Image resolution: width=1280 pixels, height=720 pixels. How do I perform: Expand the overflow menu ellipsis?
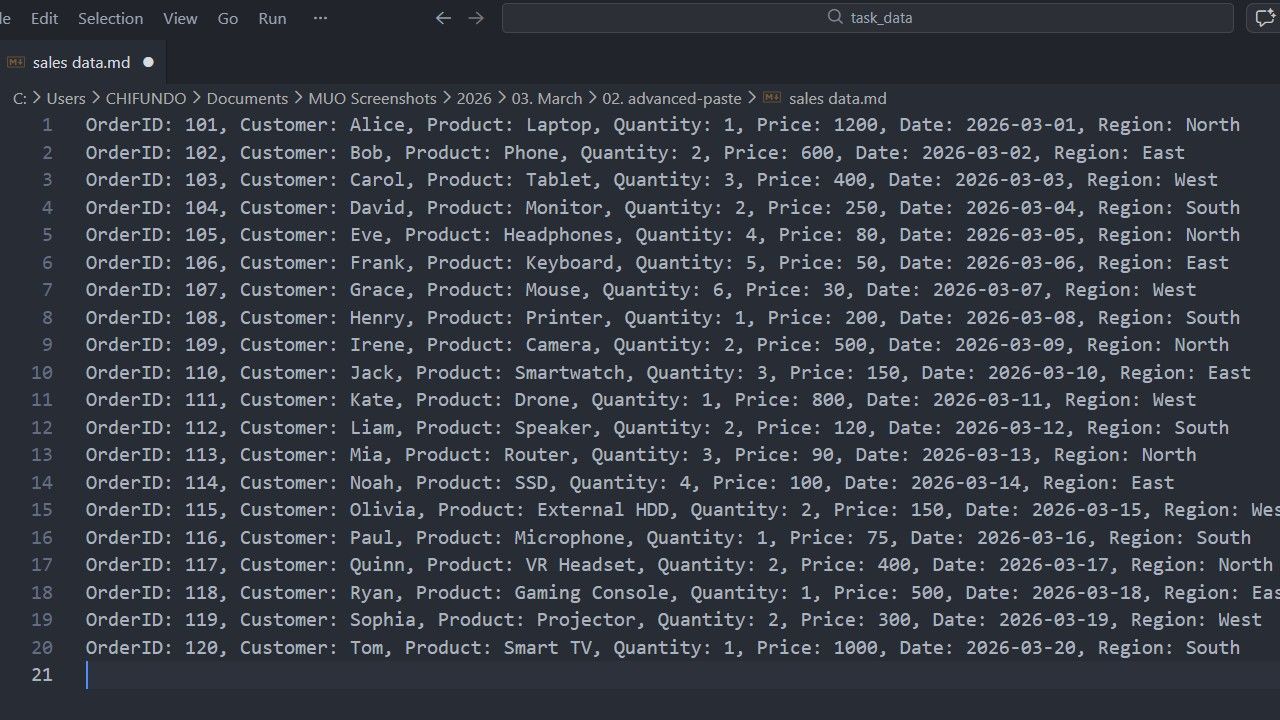pyautogui.click(x=320, y=18)
